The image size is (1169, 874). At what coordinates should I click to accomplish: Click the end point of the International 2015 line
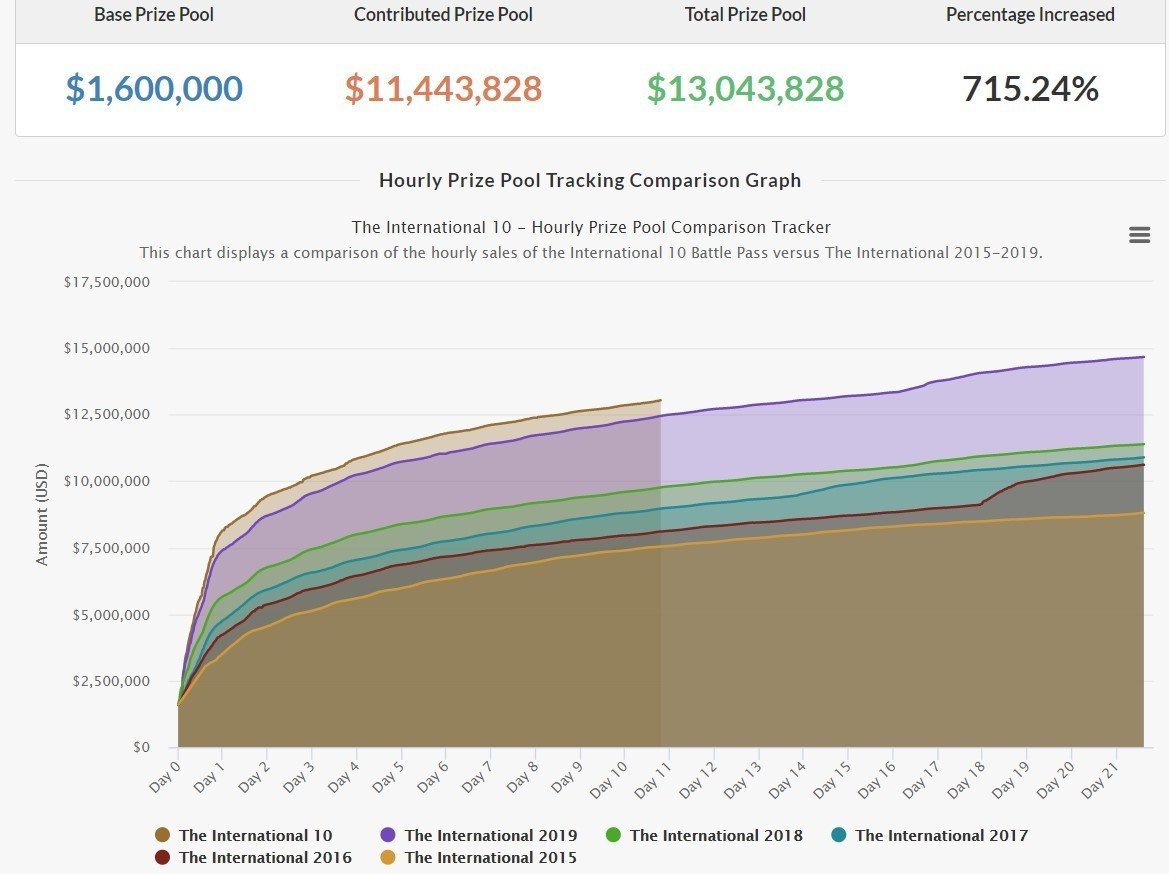pos(1144,512)
